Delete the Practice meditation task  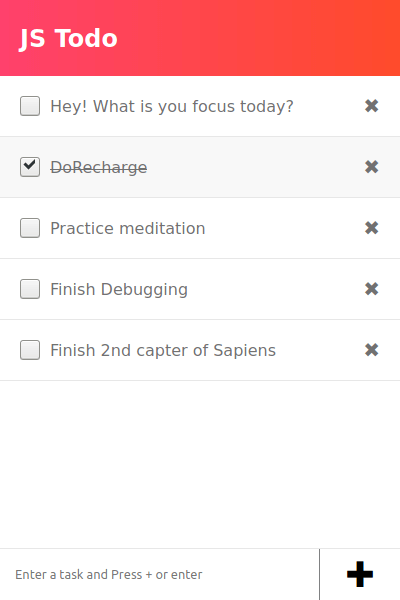pyautogui.click(x=372, y=228)
